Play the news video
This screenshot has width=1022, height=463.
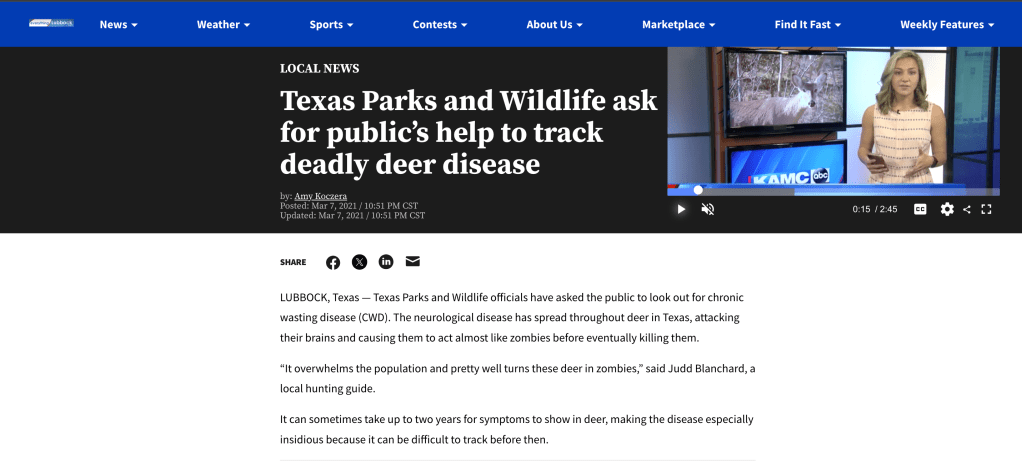[681, 209]
